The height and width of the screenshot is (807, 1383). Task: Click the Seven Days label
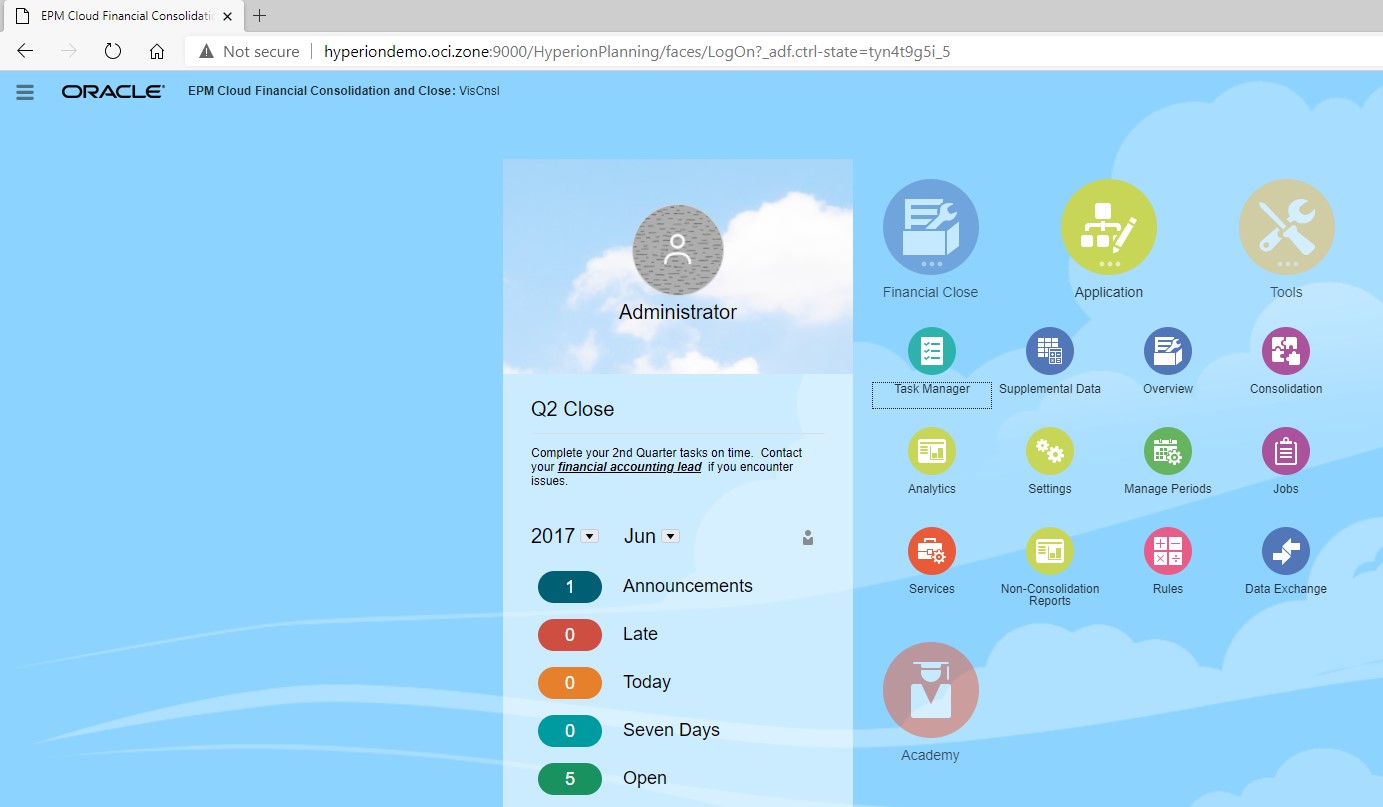671,730
